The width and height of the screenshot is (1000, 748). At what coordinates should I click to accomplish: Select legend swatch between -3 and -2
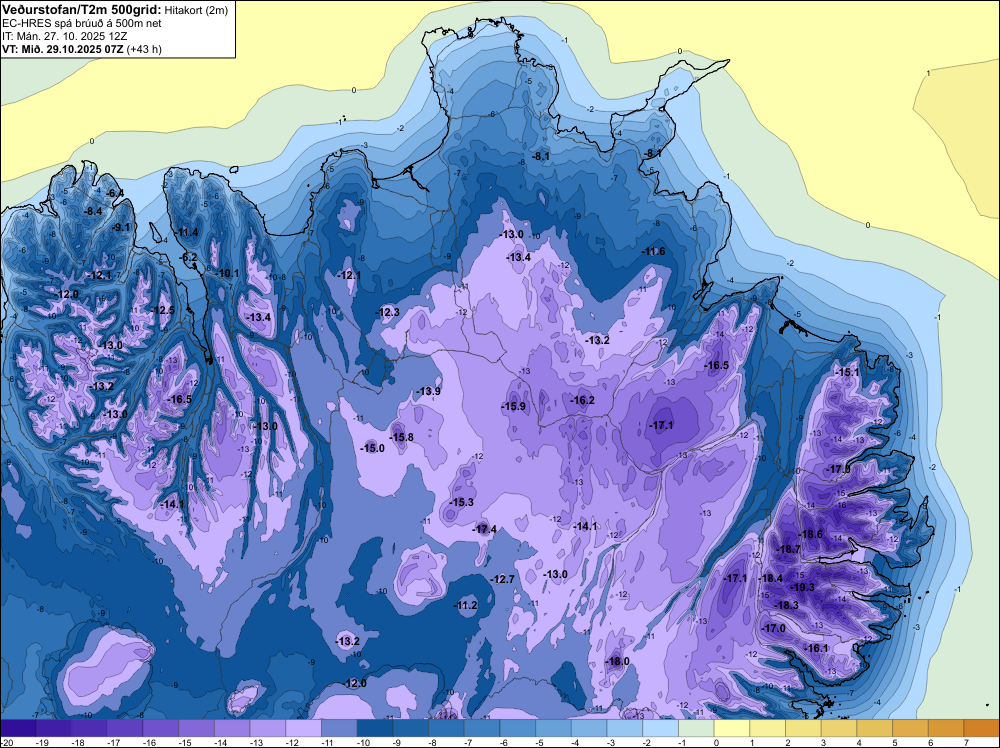[x=625, y=728]
